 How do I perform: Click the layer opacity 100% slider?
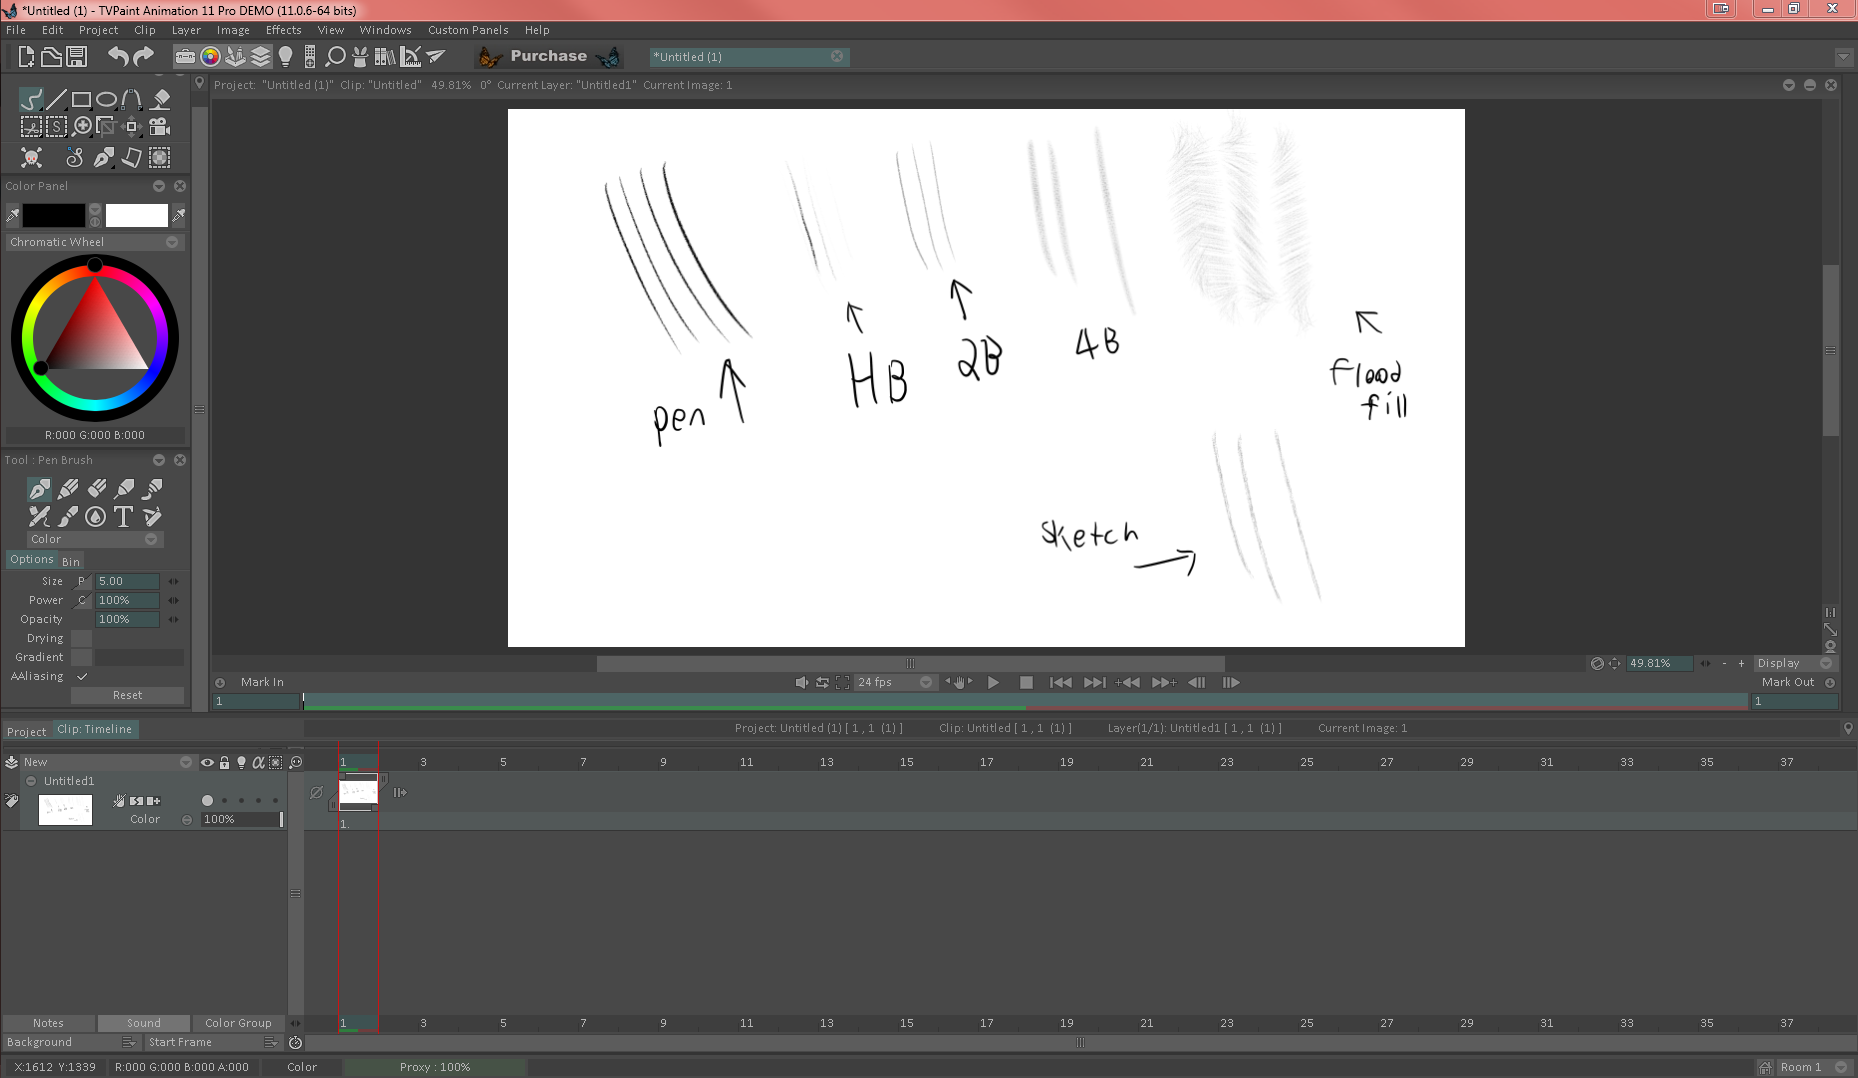pos(241,819)
